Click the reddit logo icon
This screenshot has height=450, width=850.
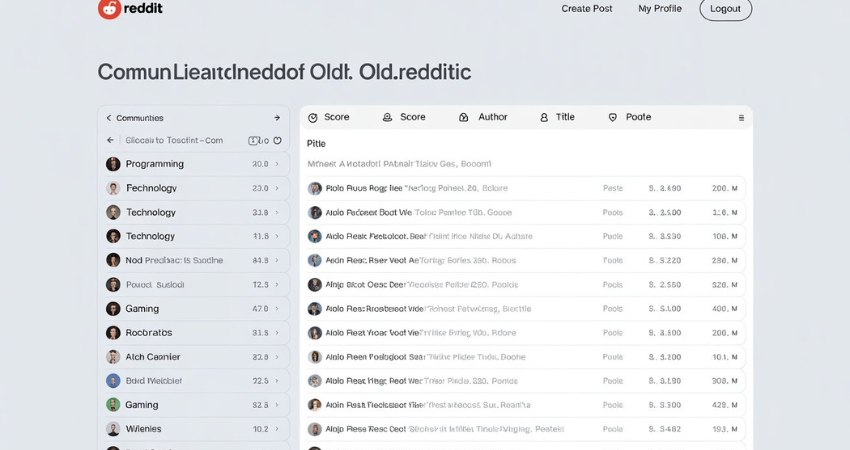click(109, 8)
